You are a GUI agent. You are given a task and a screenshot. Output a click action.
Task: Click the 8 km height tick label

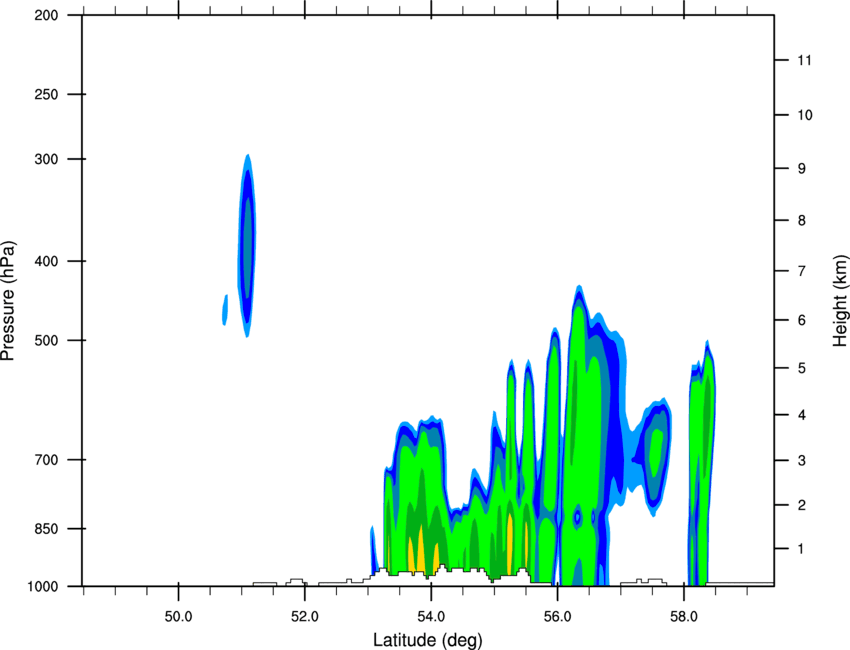pos(802,221)
